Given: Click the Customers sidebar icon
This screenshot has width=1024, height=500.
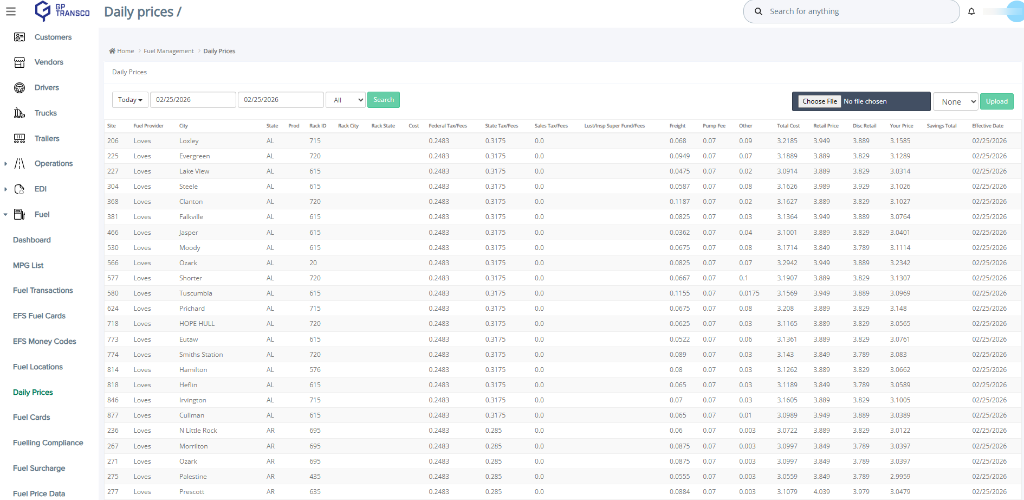Looking at the screenshot, I should pyautogui.click(x=20, y=37).
